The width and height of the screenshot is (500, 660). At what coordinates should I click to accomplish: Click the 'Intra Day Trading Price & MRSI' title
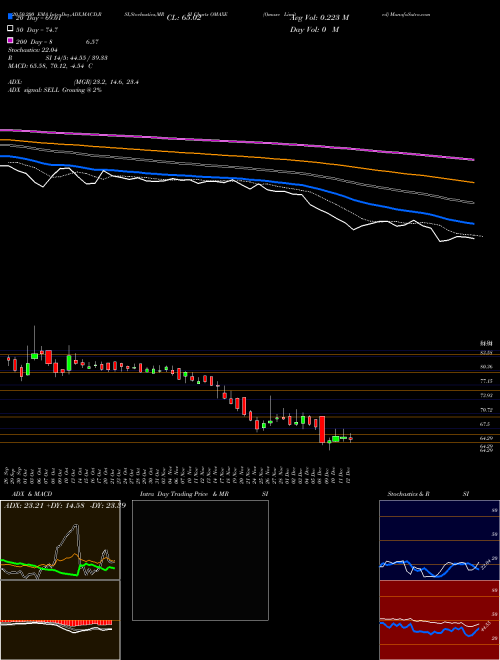pos(204,494)
